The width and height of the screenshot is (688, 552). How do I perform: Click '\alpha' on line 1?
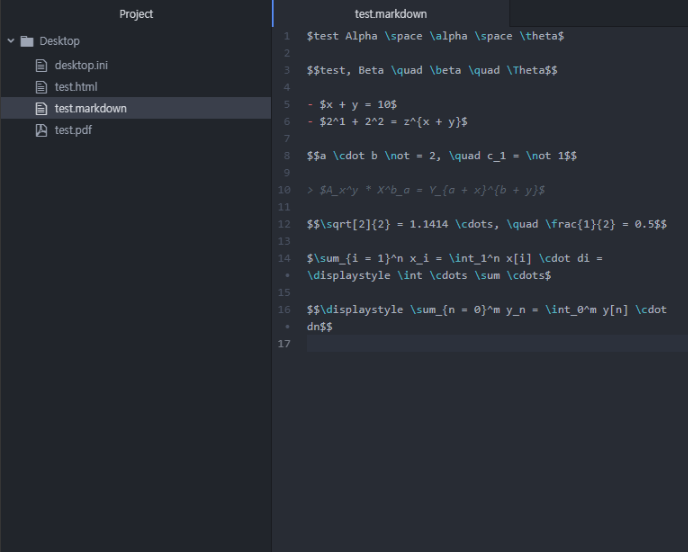pos(448,36)
